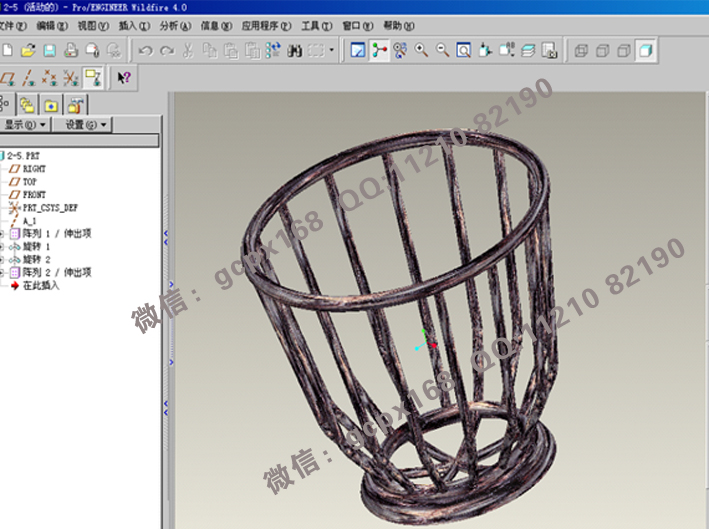Image resolution: width=709 pixels, height=529 pixels.
Task: Open the 显示 dropdown in model tree
Action: pos(25,125)
